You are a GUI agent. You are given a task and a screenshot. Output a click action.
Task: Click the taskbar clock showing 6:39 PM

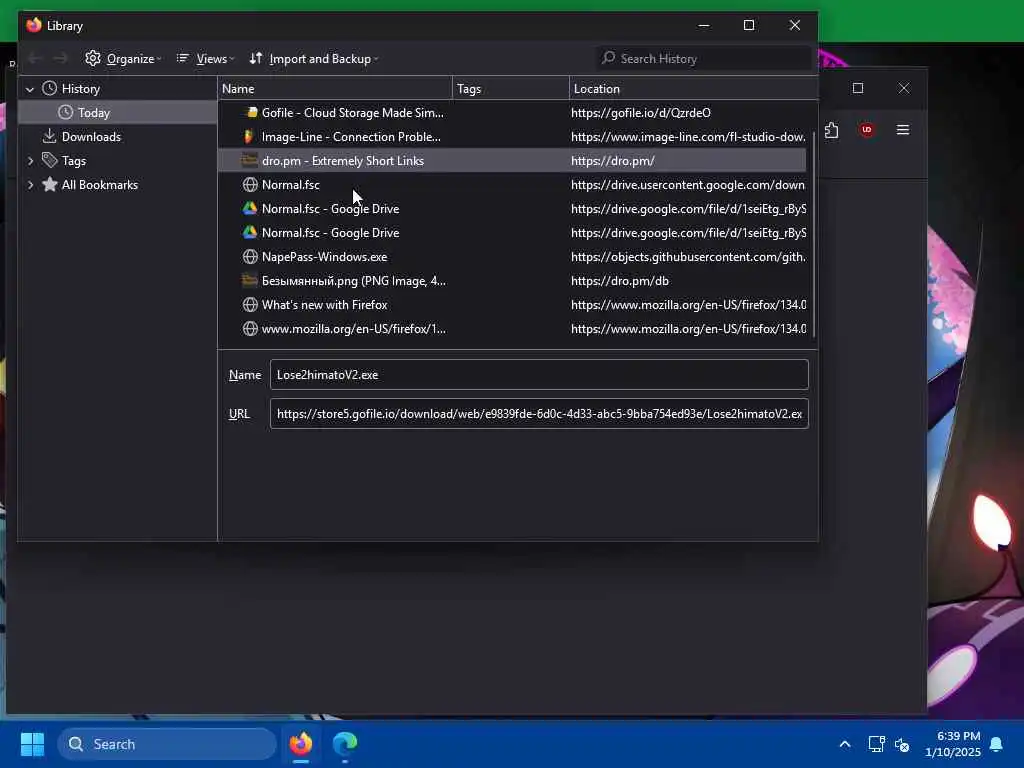tap(953, 744)
